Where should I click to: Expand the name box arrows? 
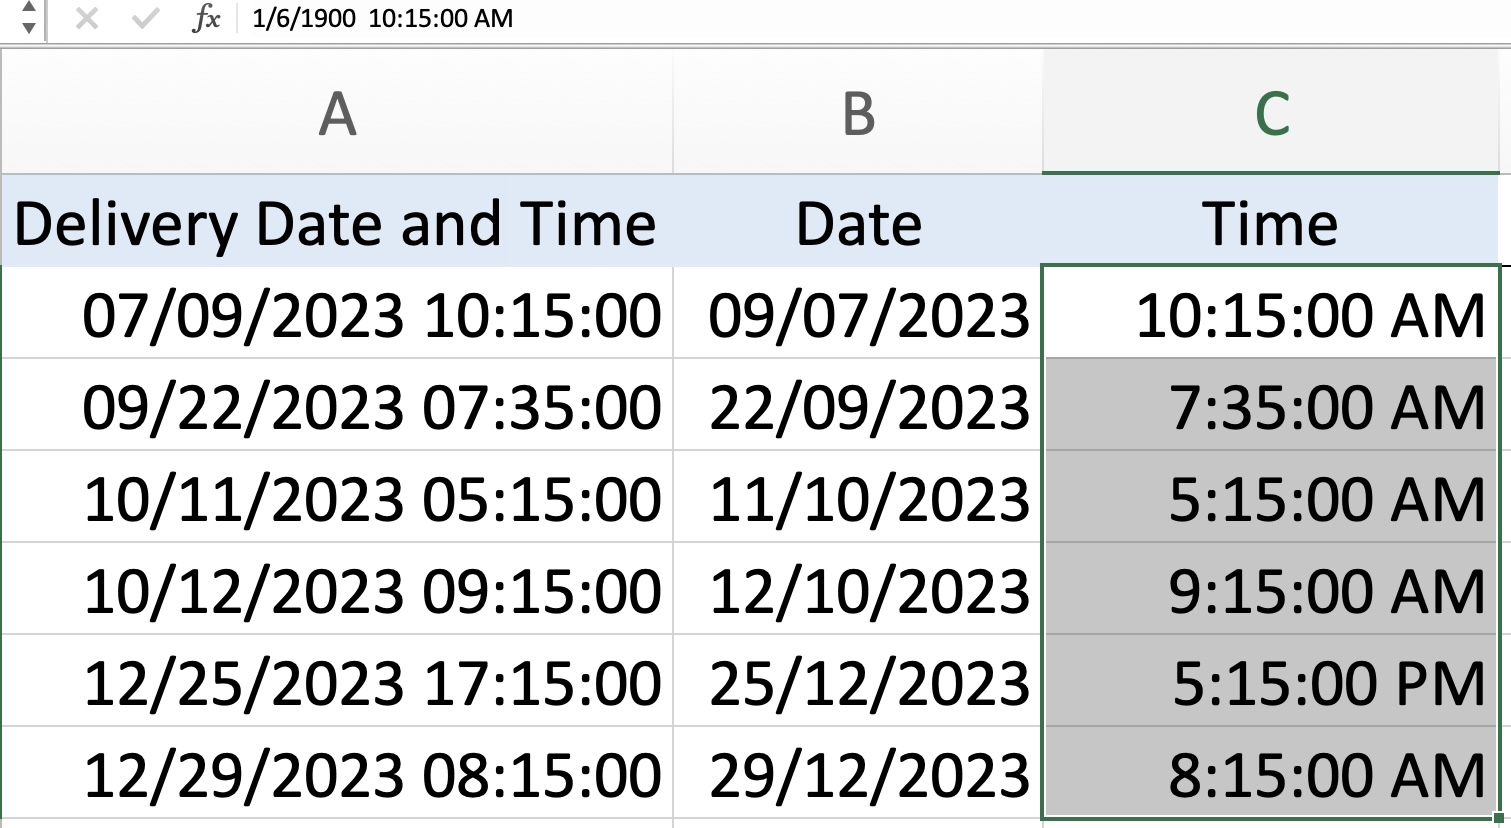click(x=27, y=18)
